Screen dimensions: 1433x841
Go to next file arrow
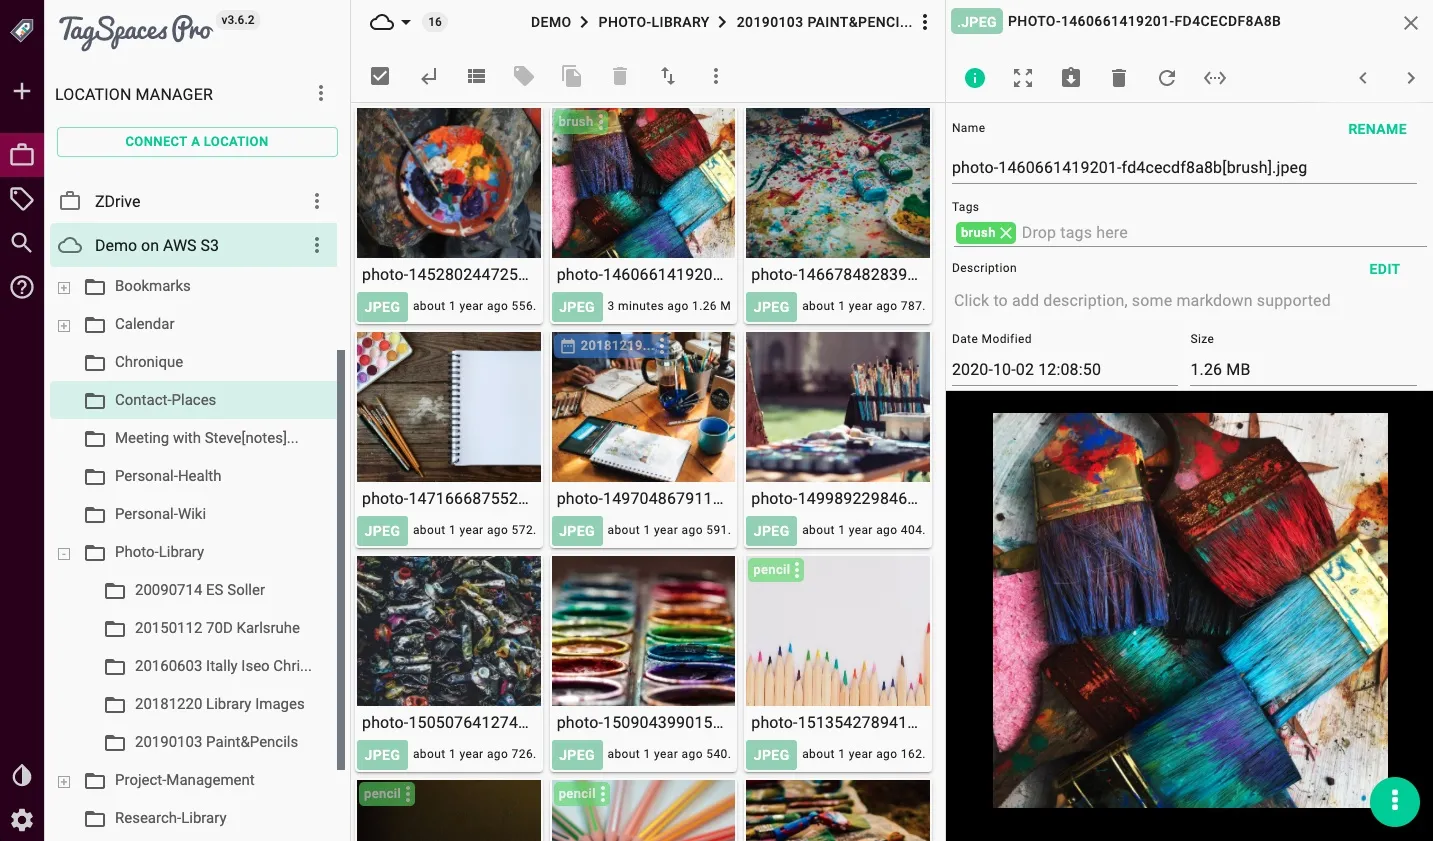coord(1411,78)
